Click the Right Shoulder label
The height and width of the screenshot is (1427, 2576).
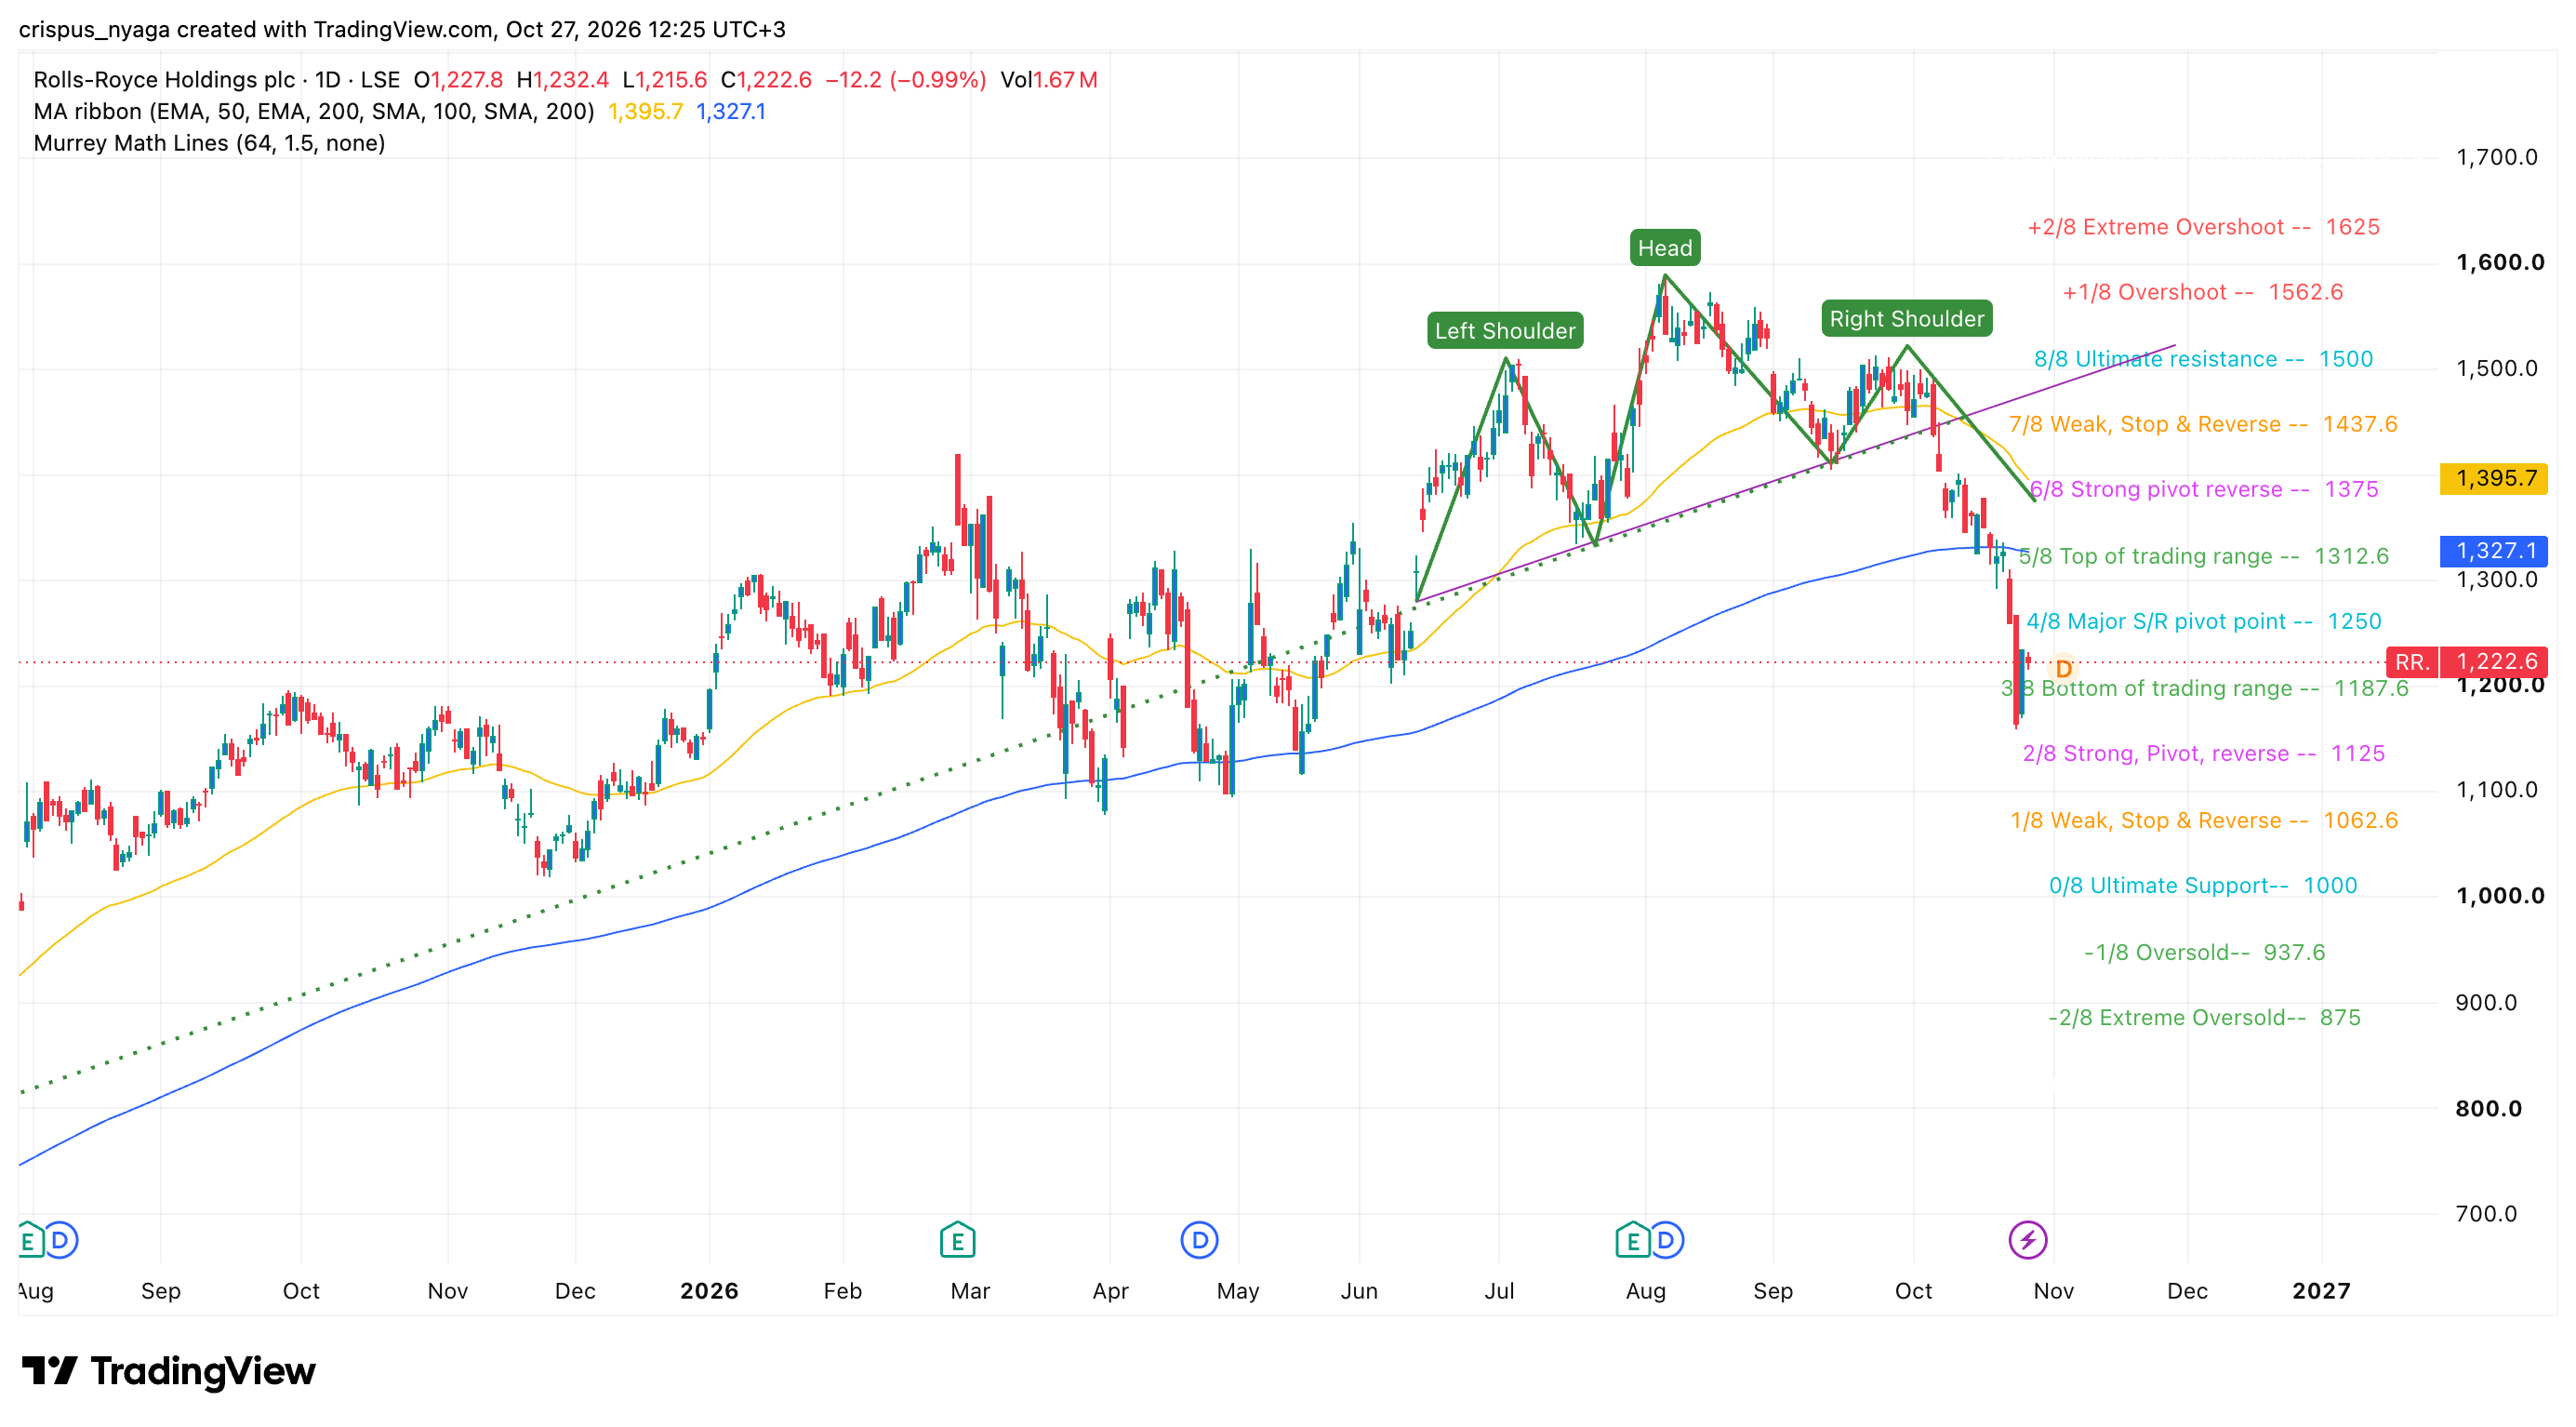(1907, 319)
